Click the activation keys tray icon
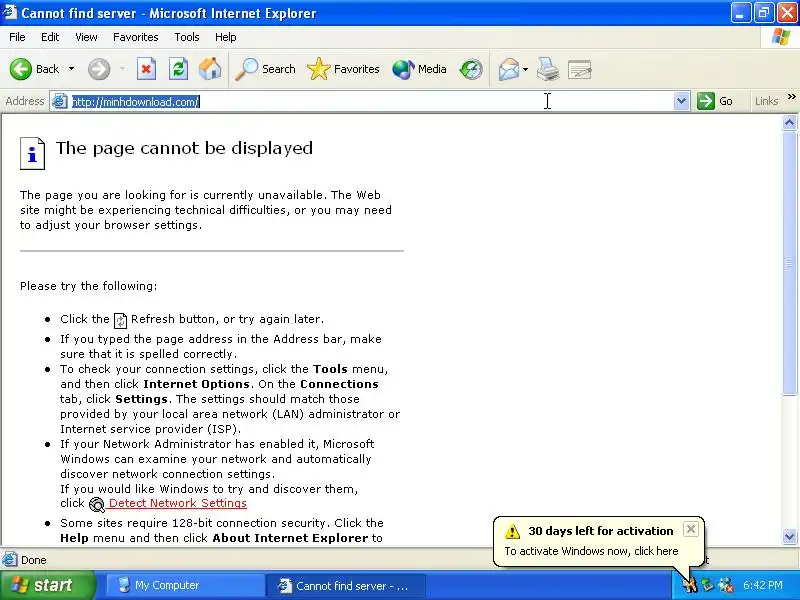 point(690,585)
